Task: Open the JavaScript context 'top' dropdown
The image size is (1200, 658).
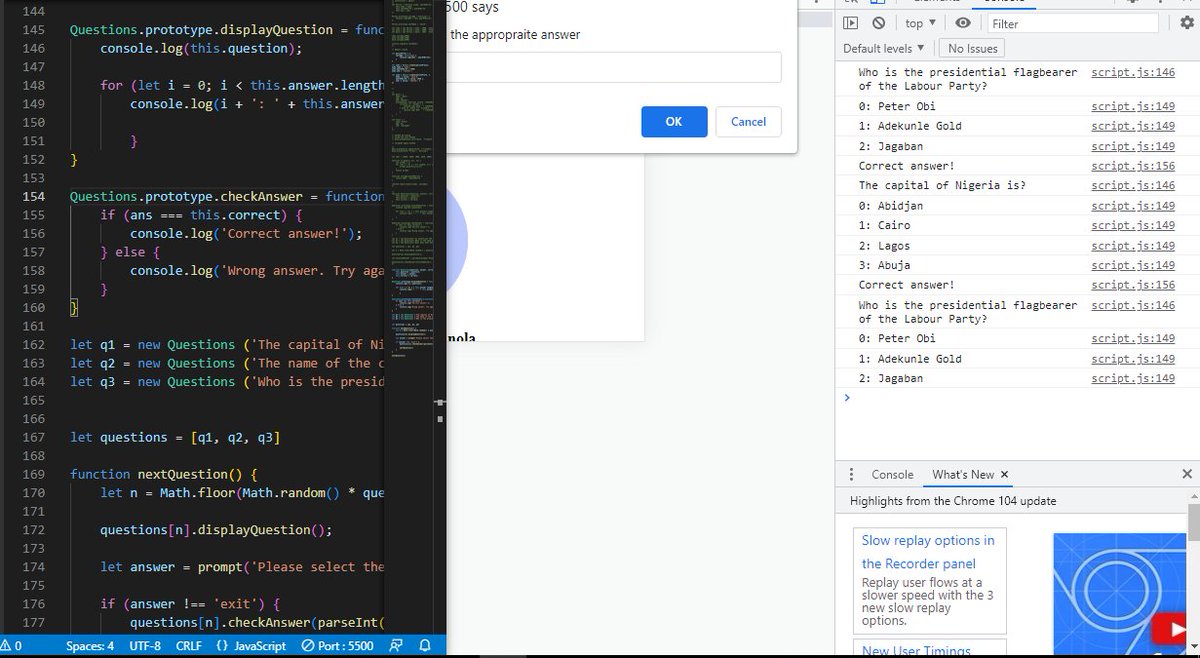Action: point(920,23)
